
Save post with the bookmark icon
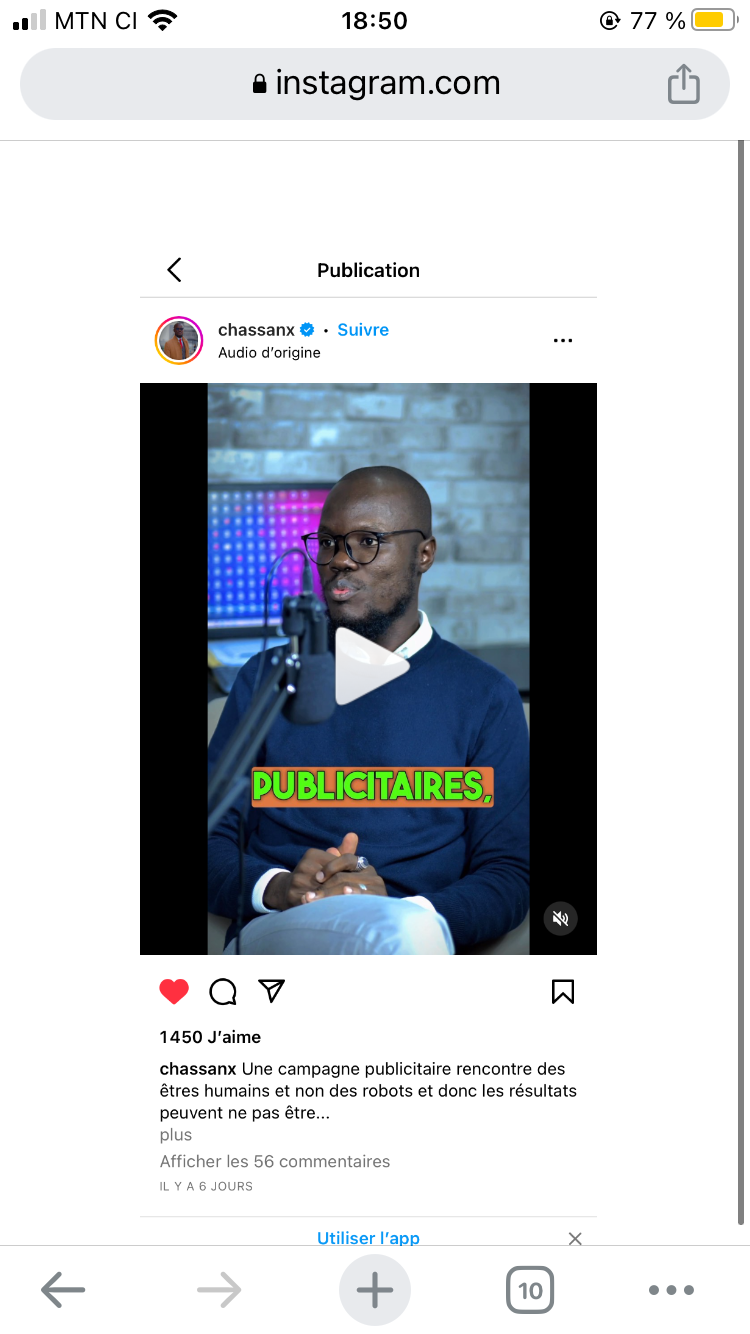pyautogui.click(x=563, y=991)
